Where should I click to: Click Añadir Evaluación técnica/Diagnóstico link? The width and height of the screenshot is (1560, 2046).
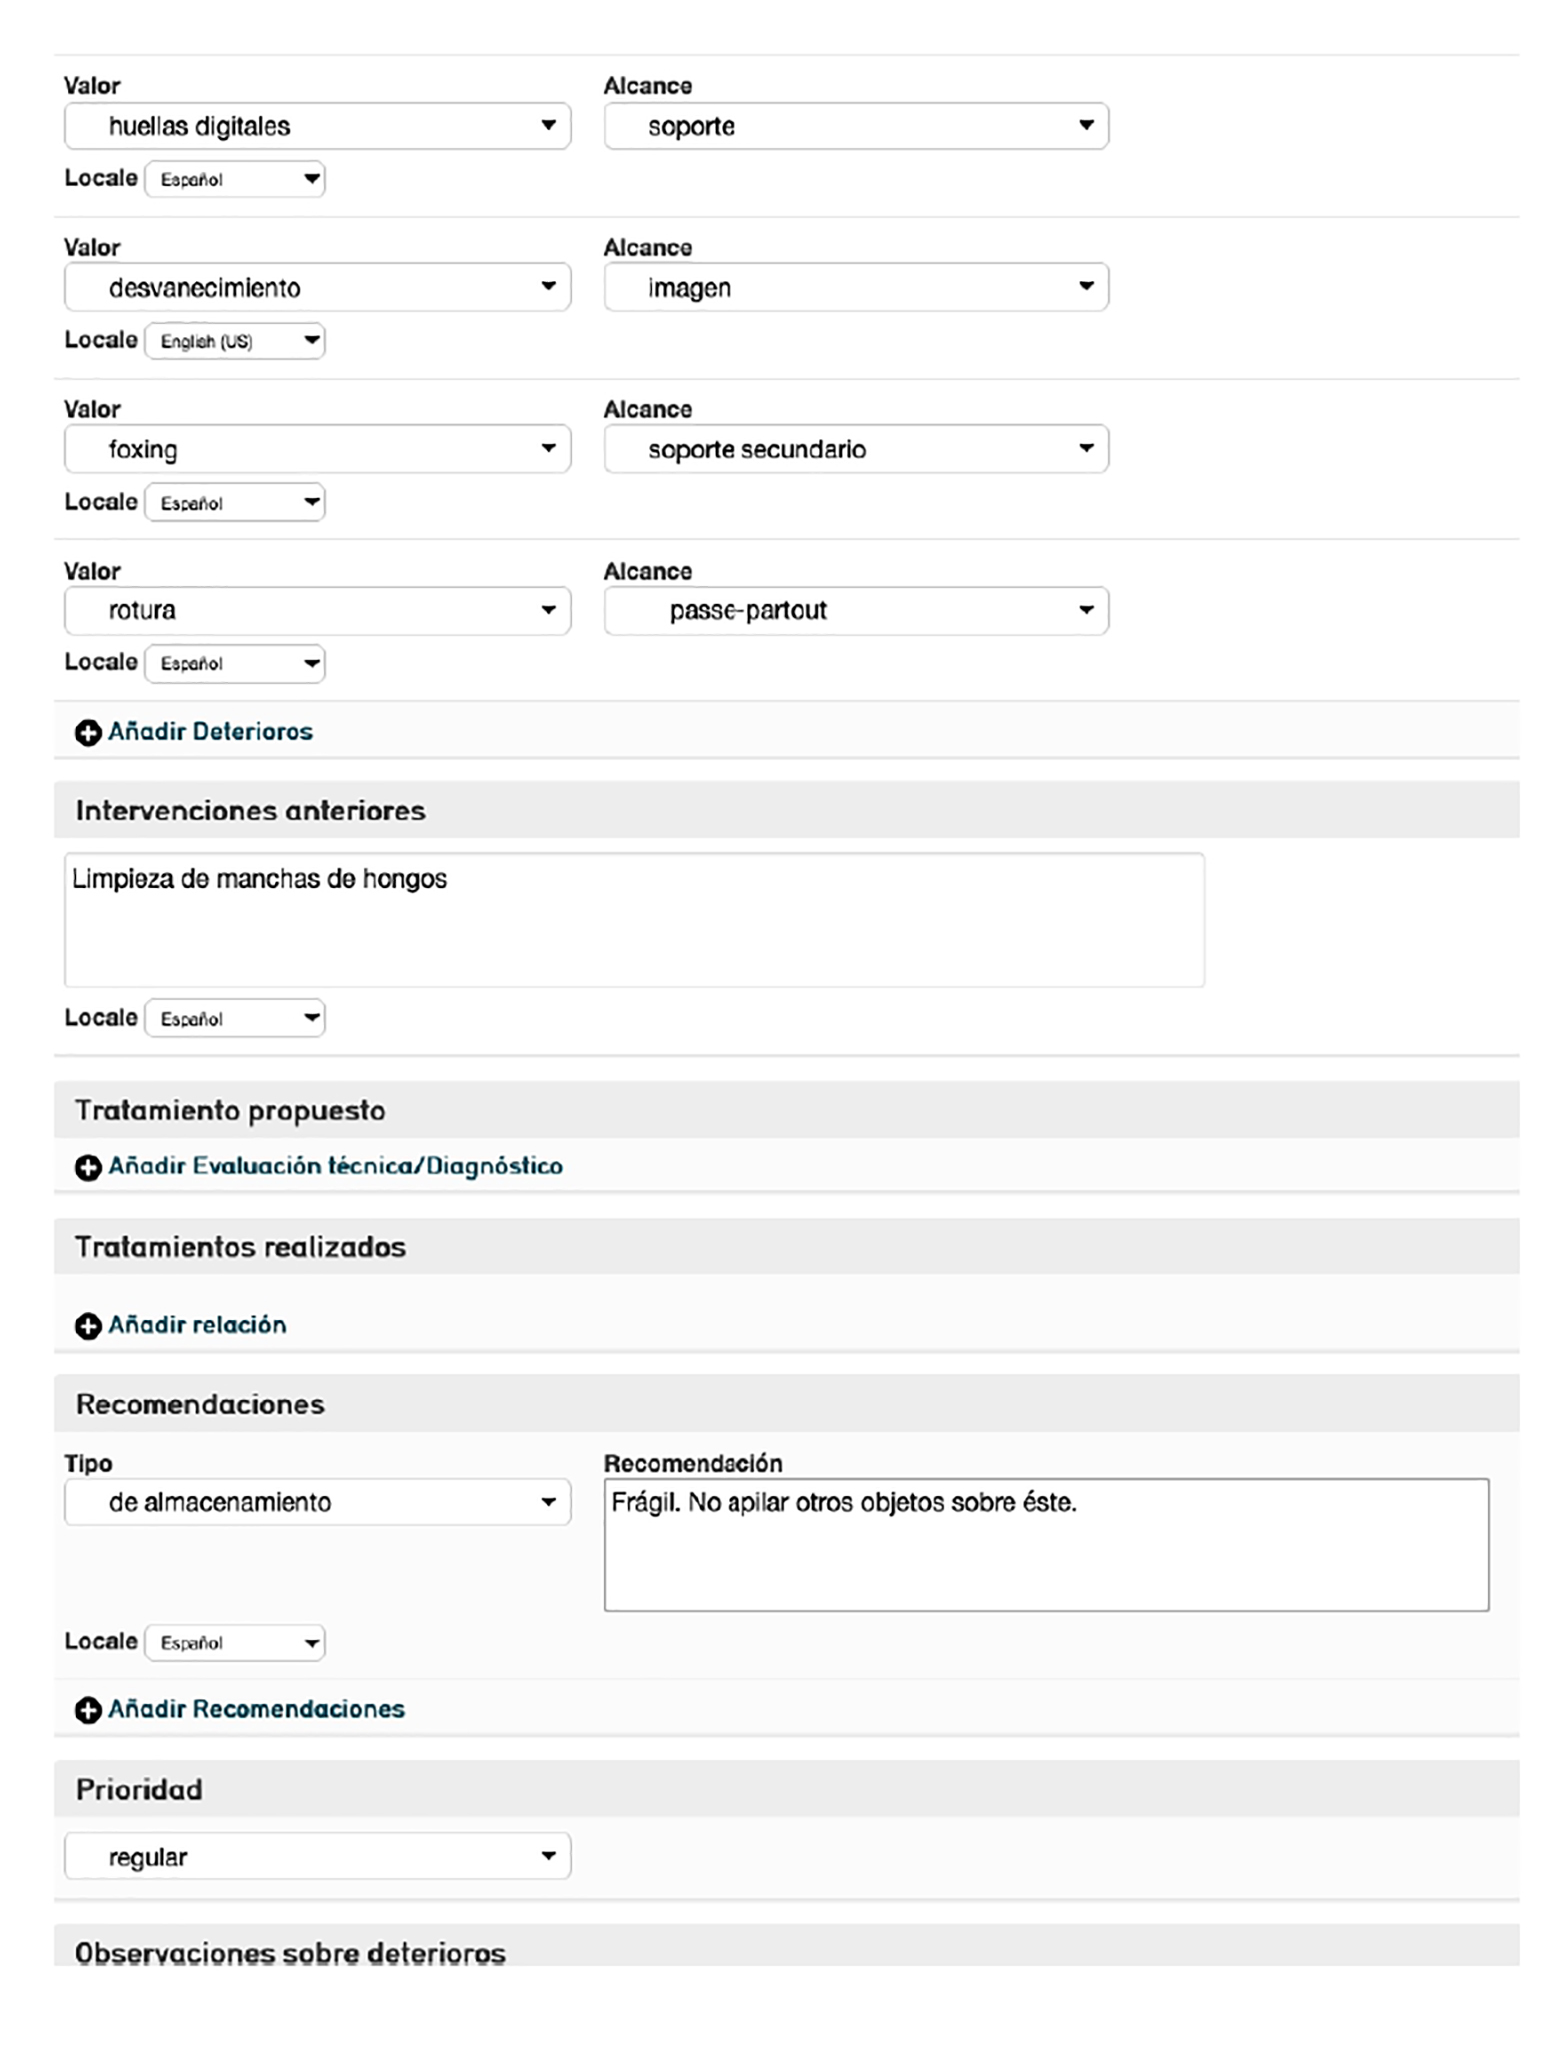pos(335,1166)
